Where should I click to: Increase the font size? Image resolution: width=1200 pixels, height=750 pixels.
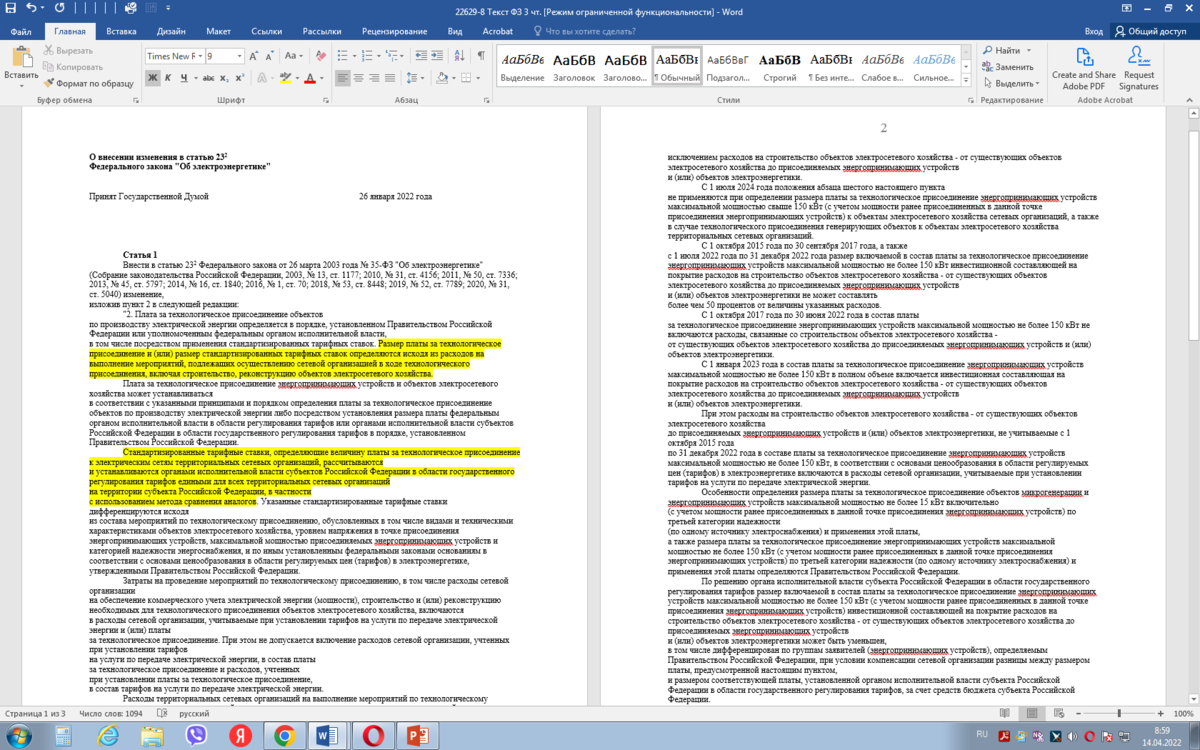254,56
